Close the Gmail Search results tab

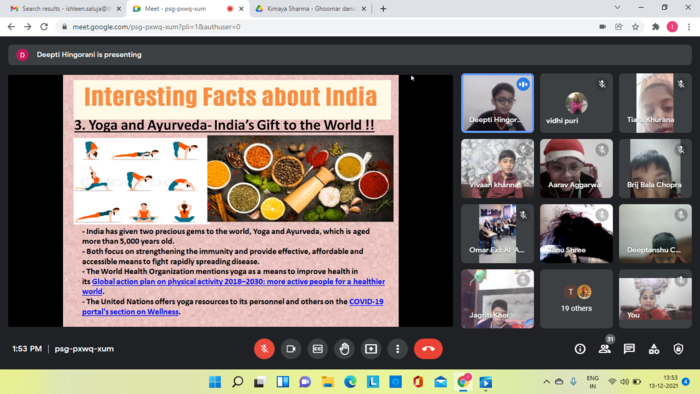119,8
